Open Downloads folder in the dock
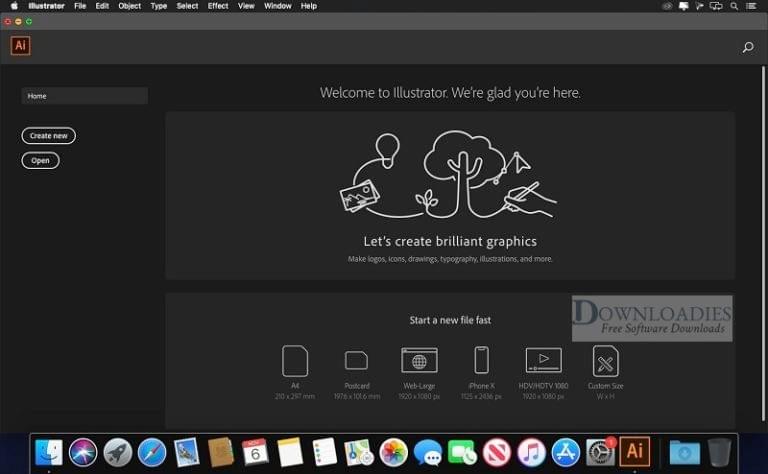 (x=684, y=452)
